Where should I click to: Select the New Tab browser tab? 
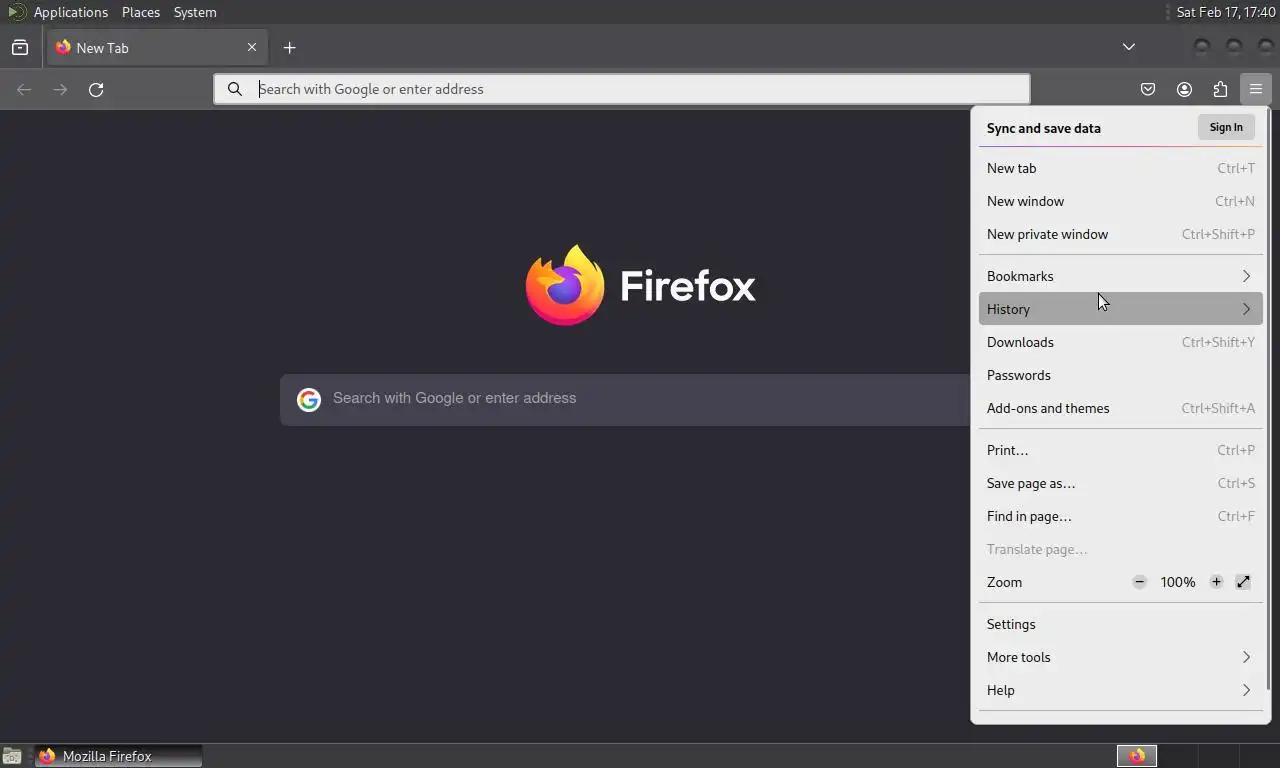[156, 47]
